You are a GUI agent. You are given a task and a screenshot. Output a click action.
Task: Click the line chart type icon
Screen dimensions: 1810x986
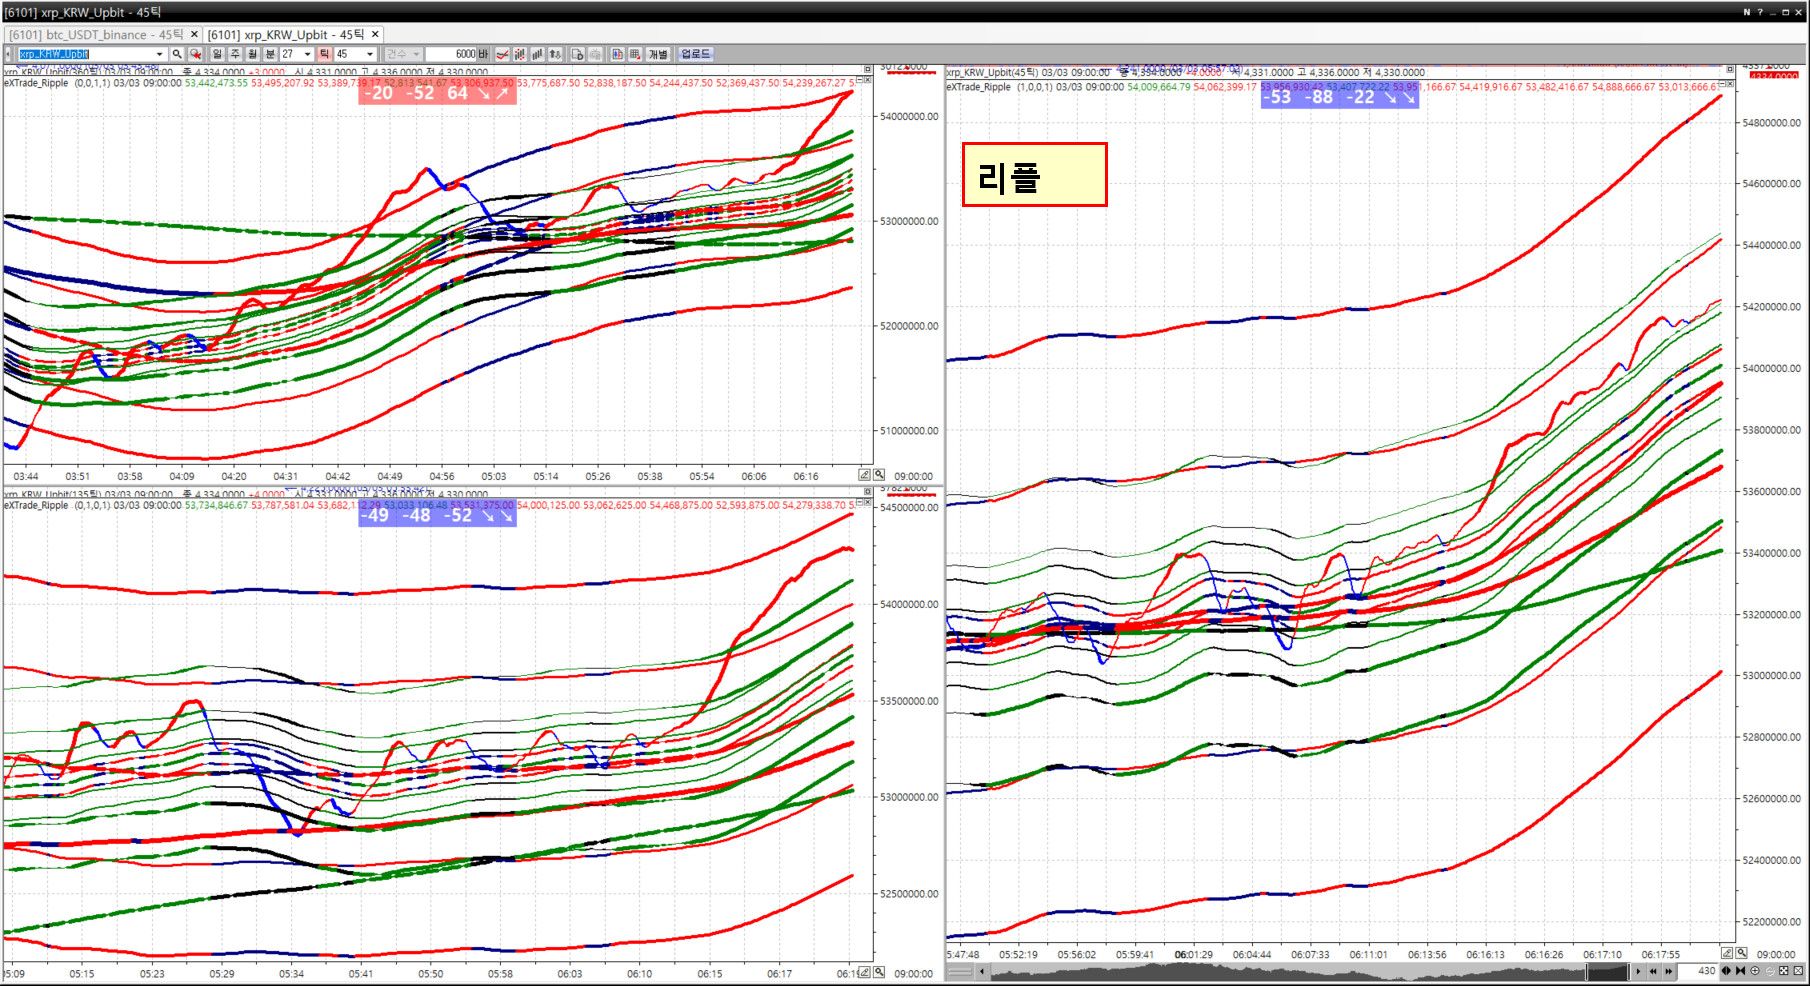point(503,54)
